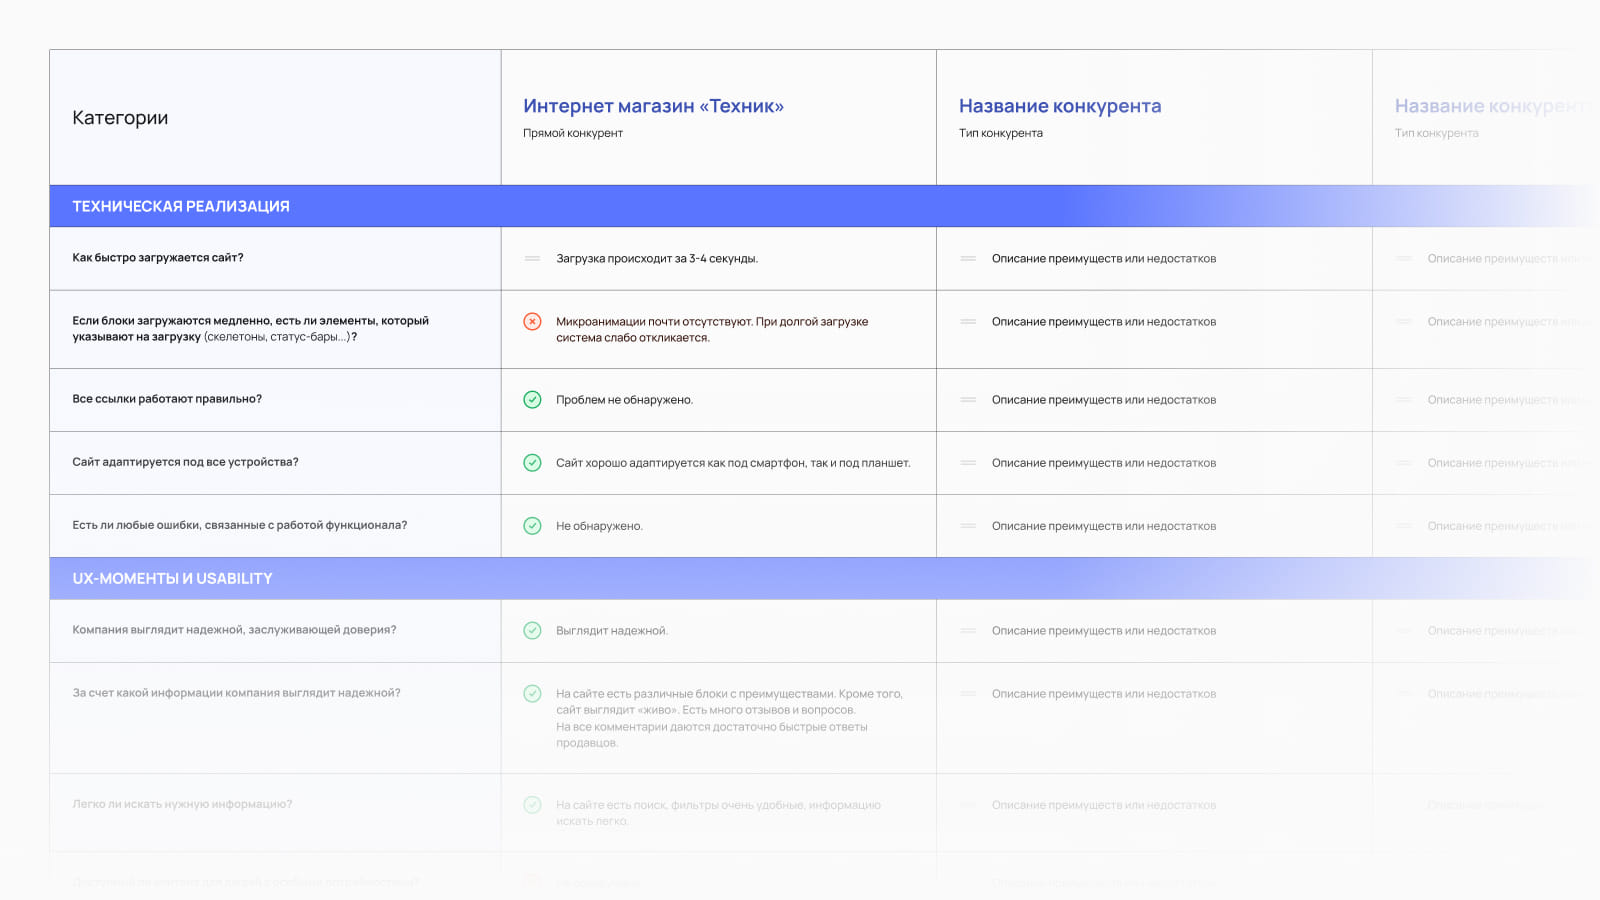Click the 'Категории' column header
Image resolution: width=1600 pixels, height=900 pixels.
click(120, 118)
